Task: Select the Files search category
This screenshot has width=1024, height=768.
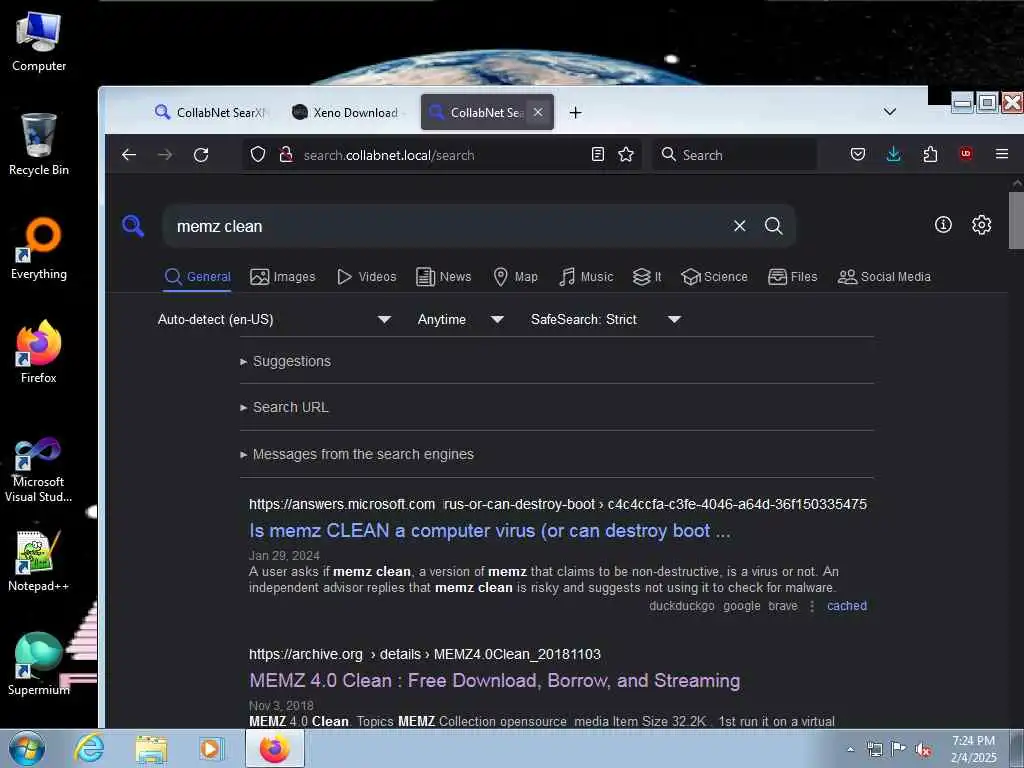Action: point(793,277)
